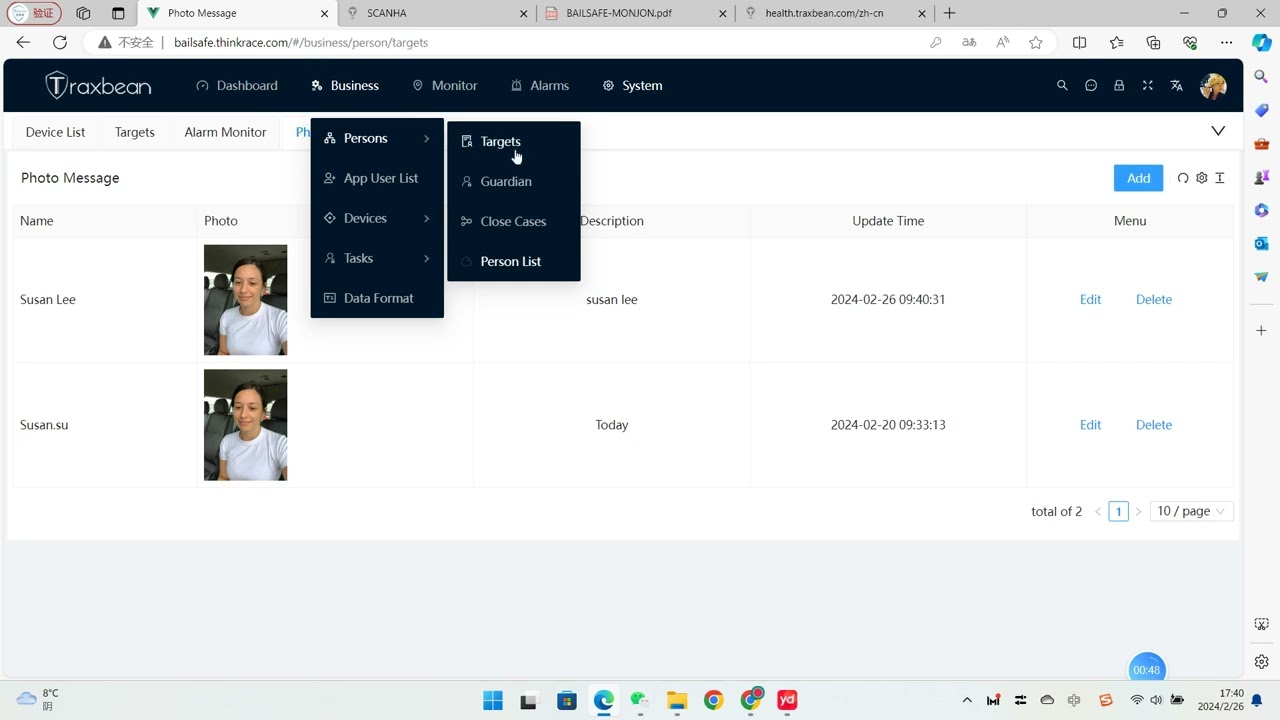Screen dimensions: 1280x720
Task: Go to page 1 in pagination
Action: point(1118,511)
